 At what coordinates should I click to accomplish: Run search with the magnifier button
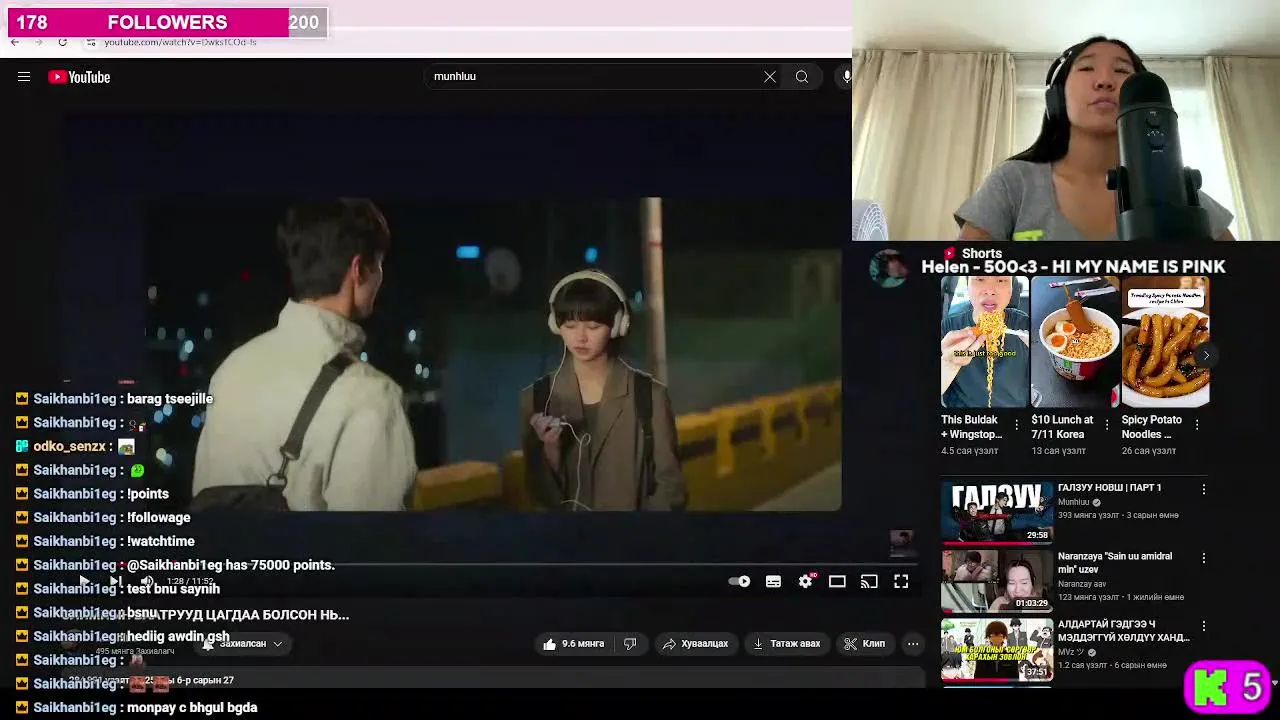(802, 77)
